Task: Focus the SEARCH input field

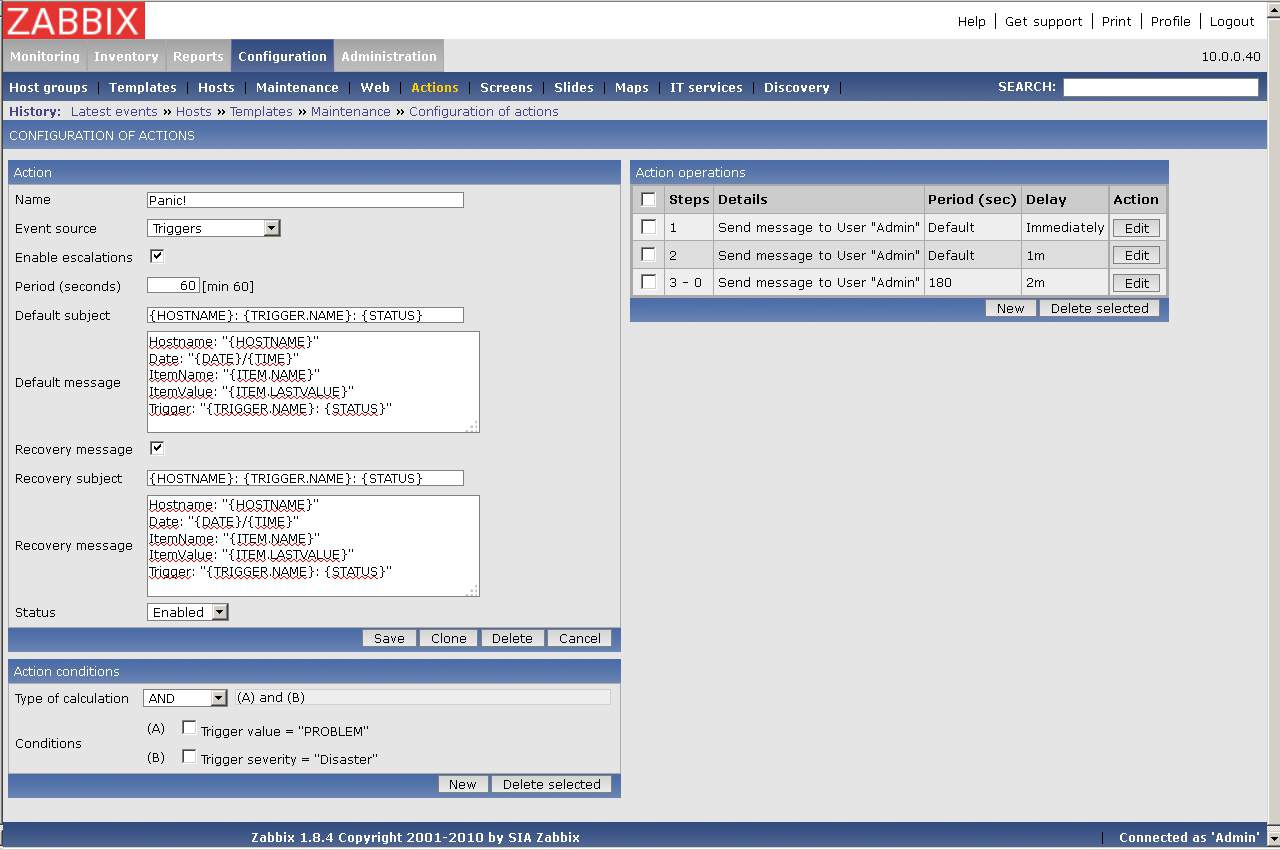Action: tap(1160, 87)
